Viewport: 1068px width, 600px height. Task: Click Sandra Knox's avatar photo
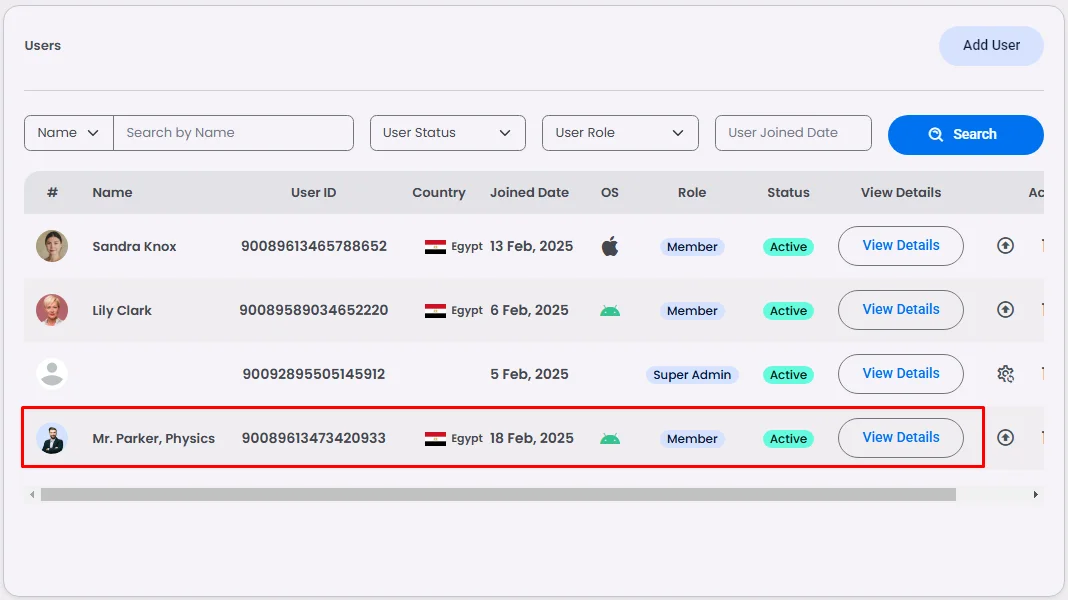point(52,246)
